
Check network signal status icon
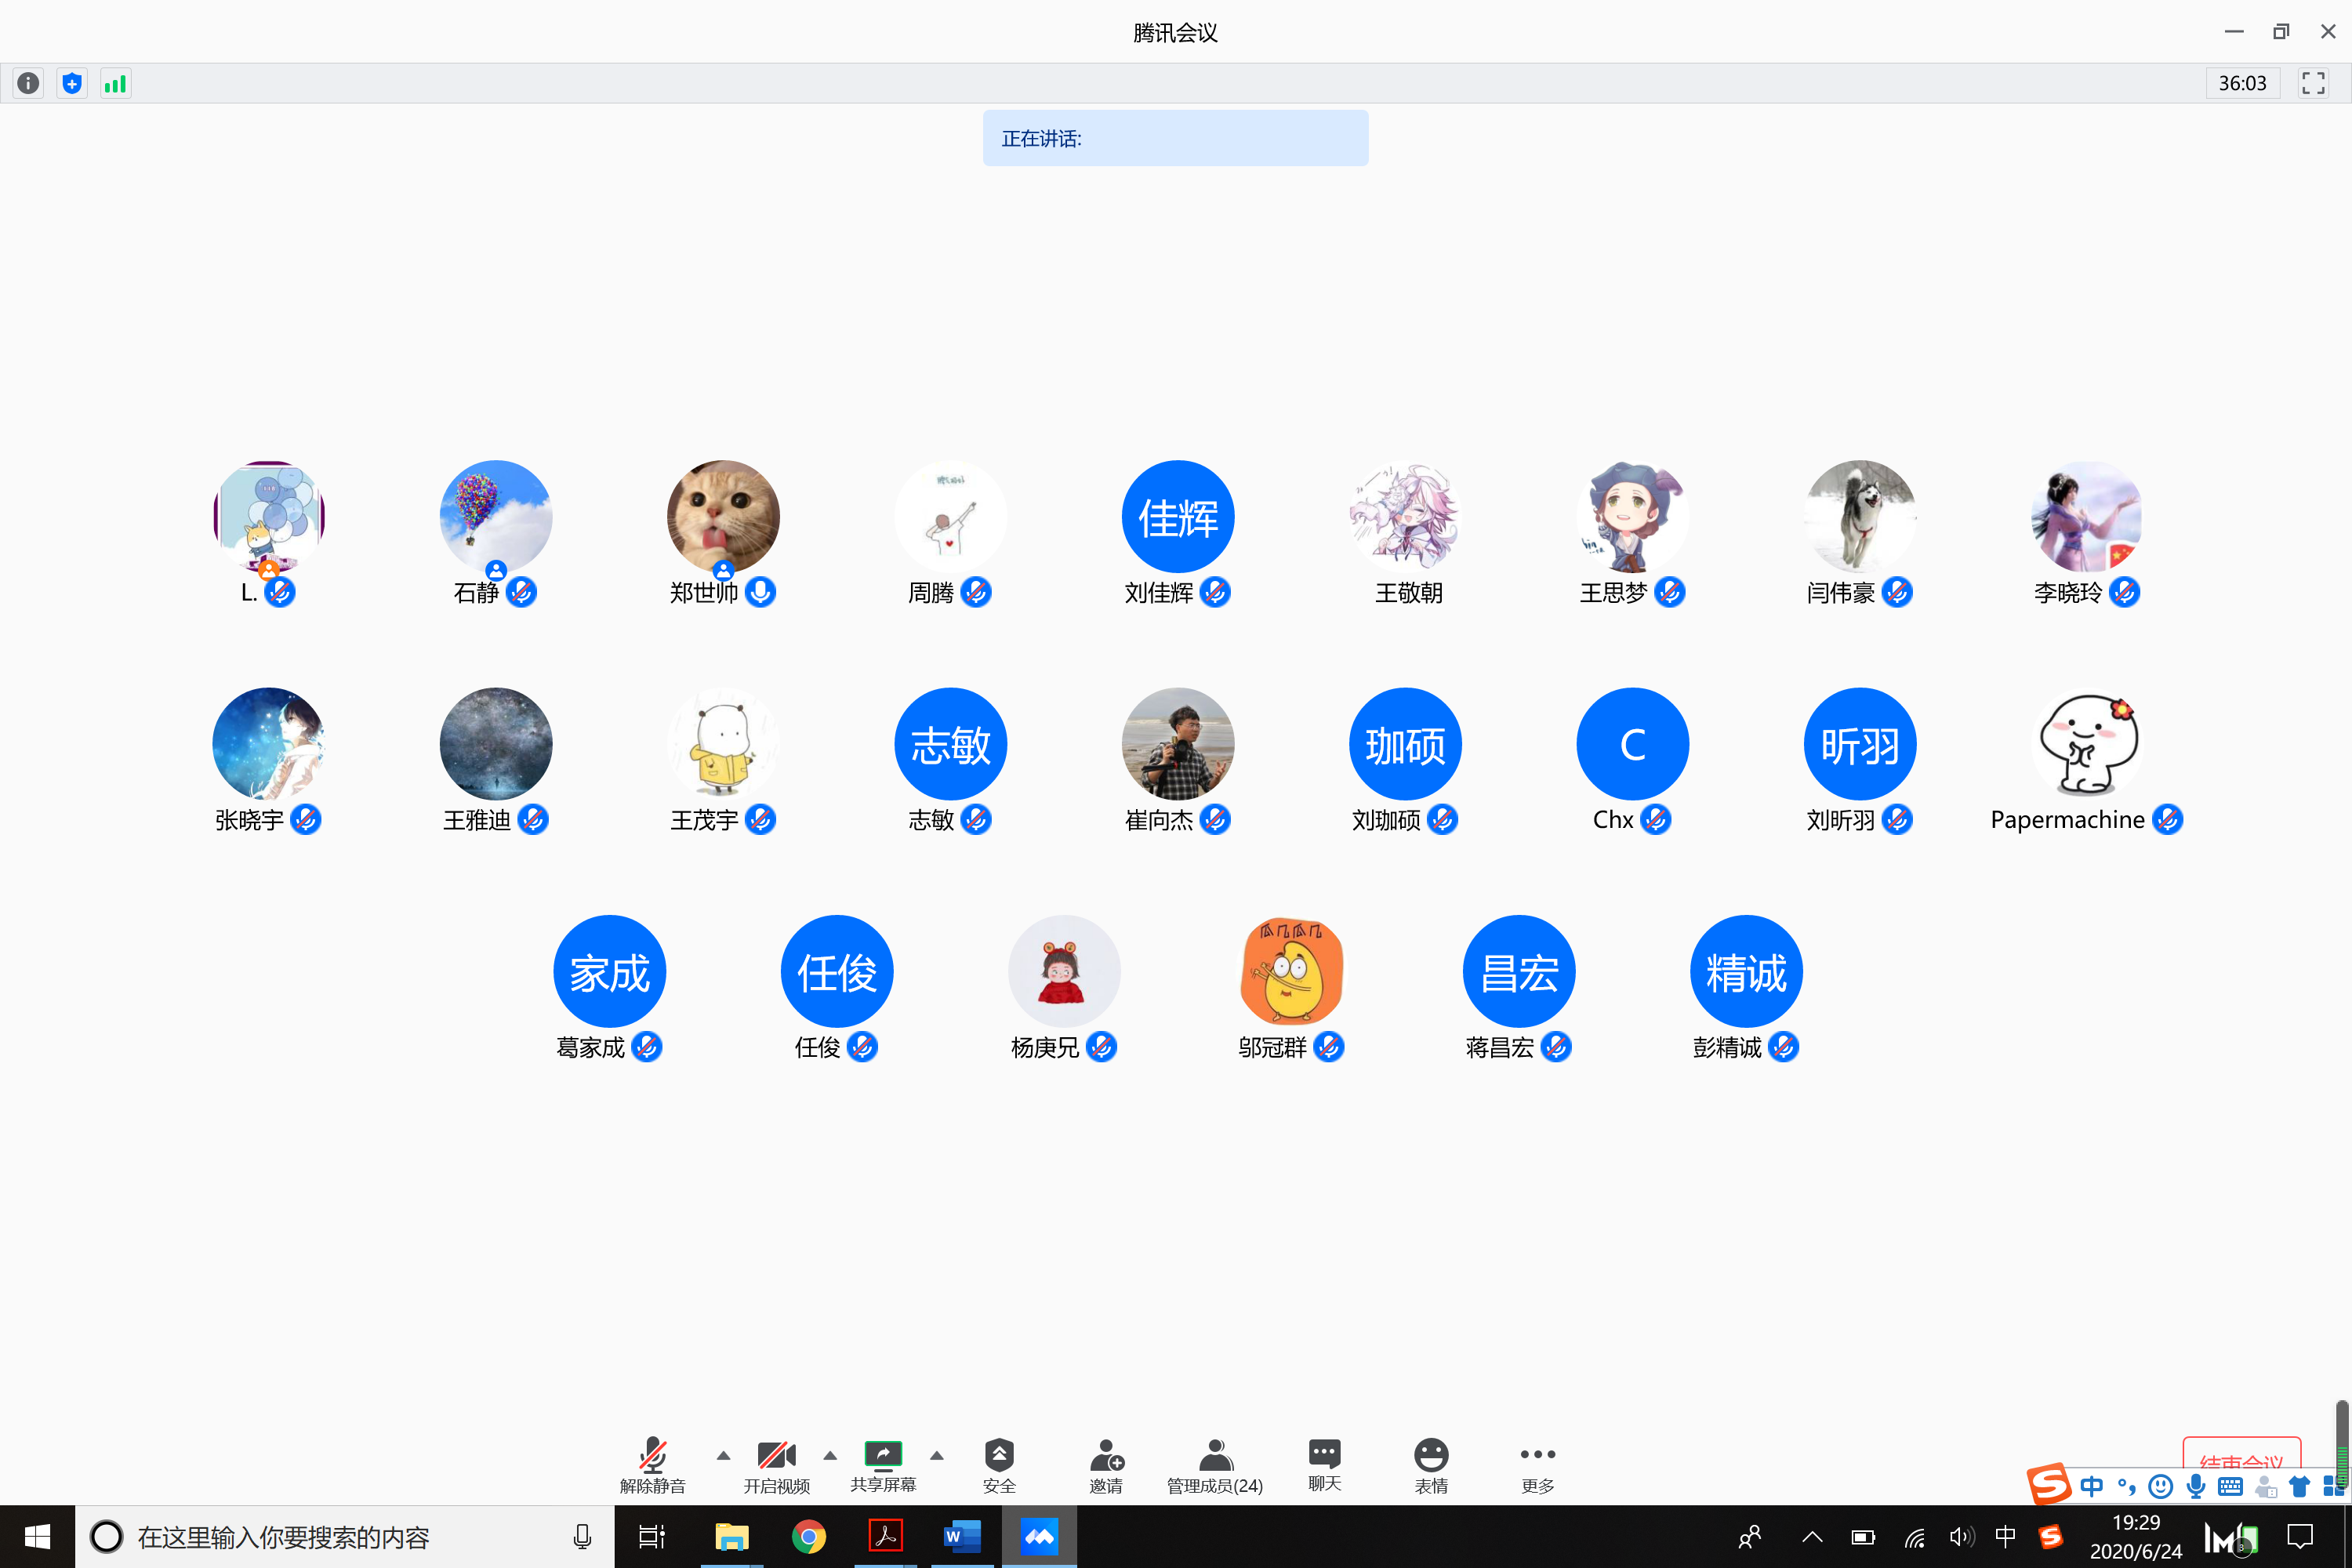(115, 83)
